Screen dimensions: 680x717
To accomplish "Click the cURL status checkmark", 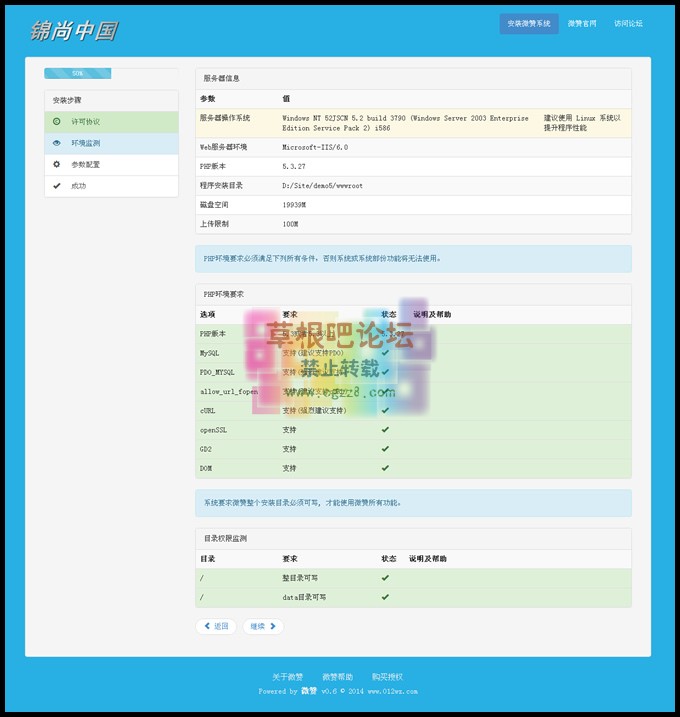I will [385, 410].
